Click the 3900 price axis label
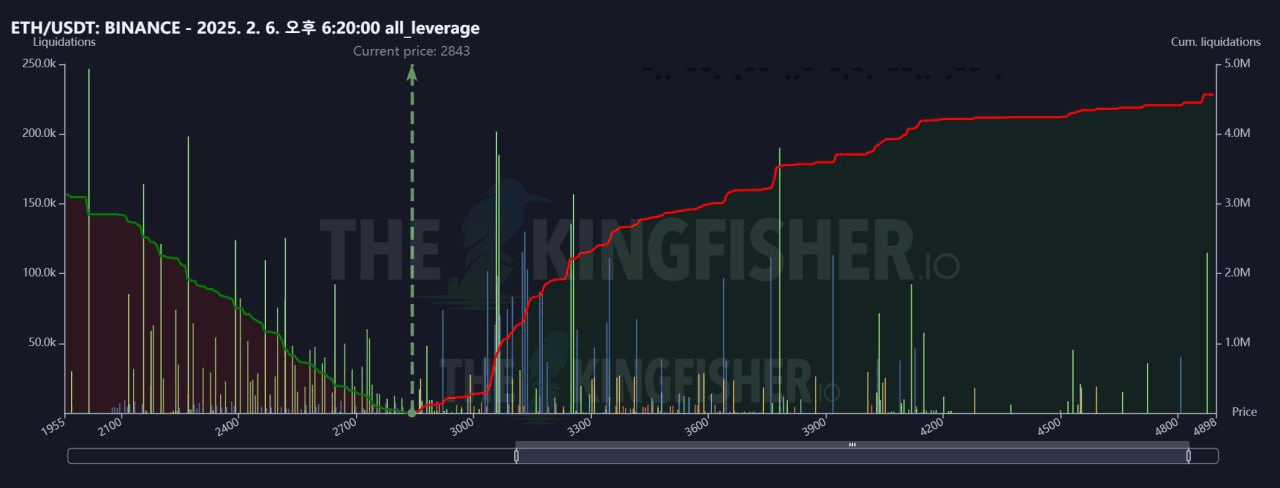1280x488 pixels. (812, 427)
